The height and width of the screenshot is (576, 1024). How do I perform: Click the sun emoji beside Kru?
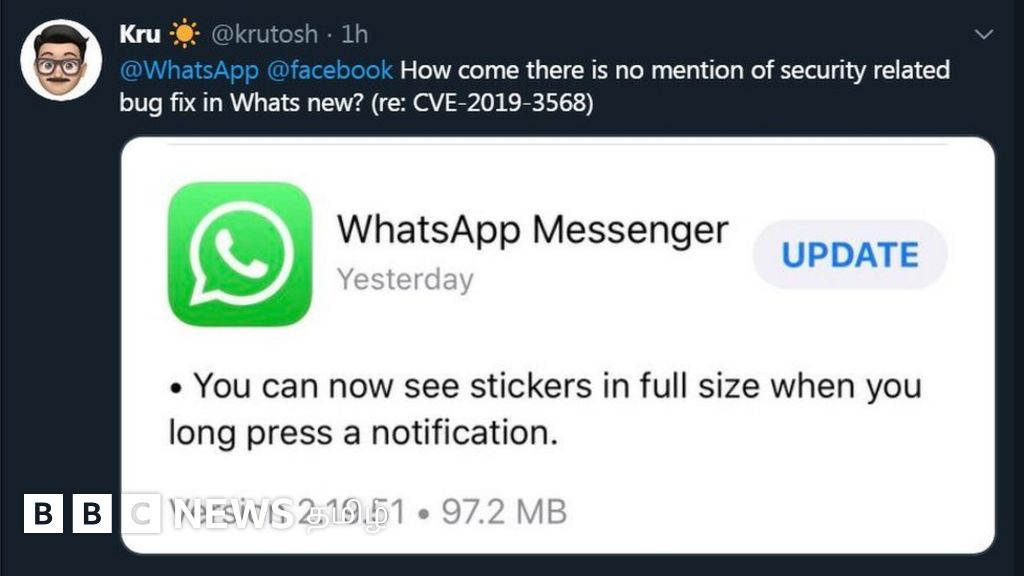click(184, 33)
